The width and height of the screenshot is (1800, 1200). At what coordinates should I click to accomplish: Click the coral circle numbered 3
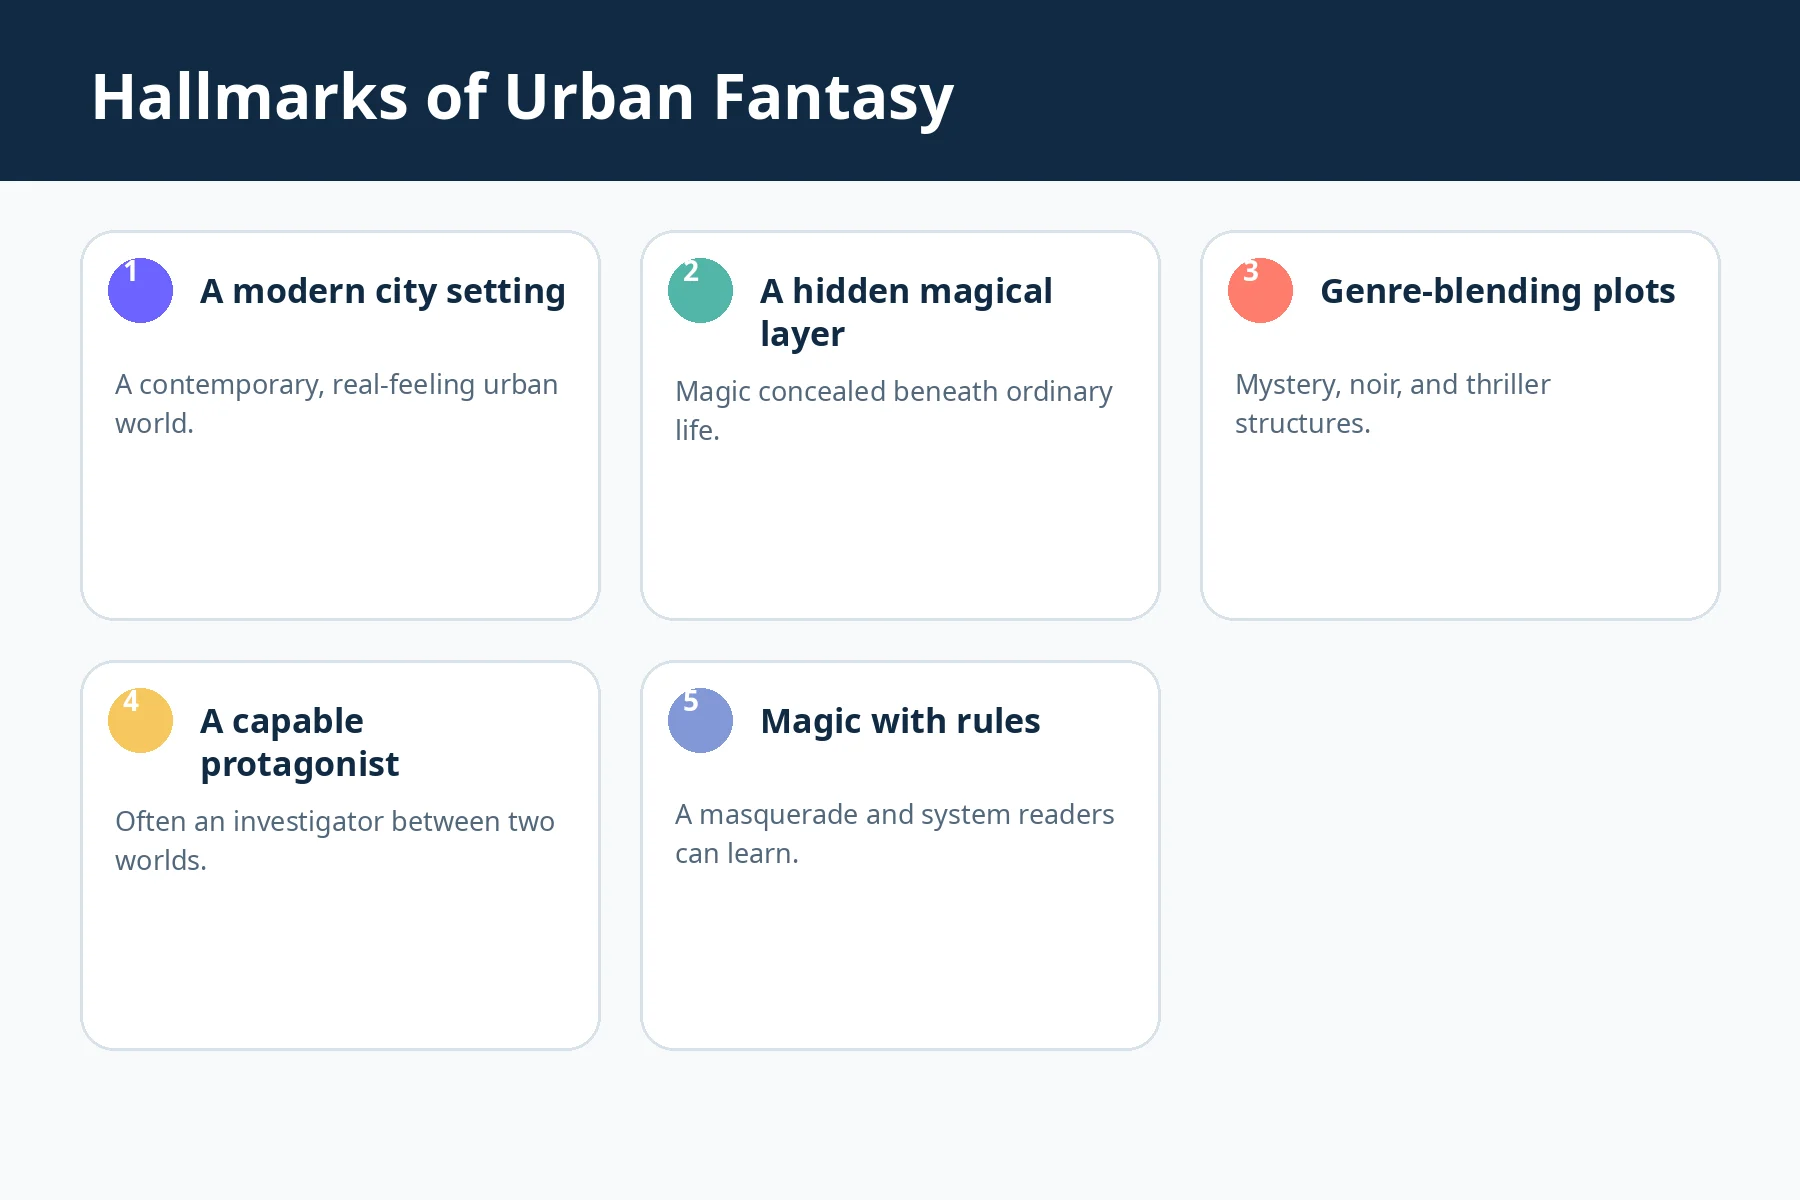[x=1260, y=290]
